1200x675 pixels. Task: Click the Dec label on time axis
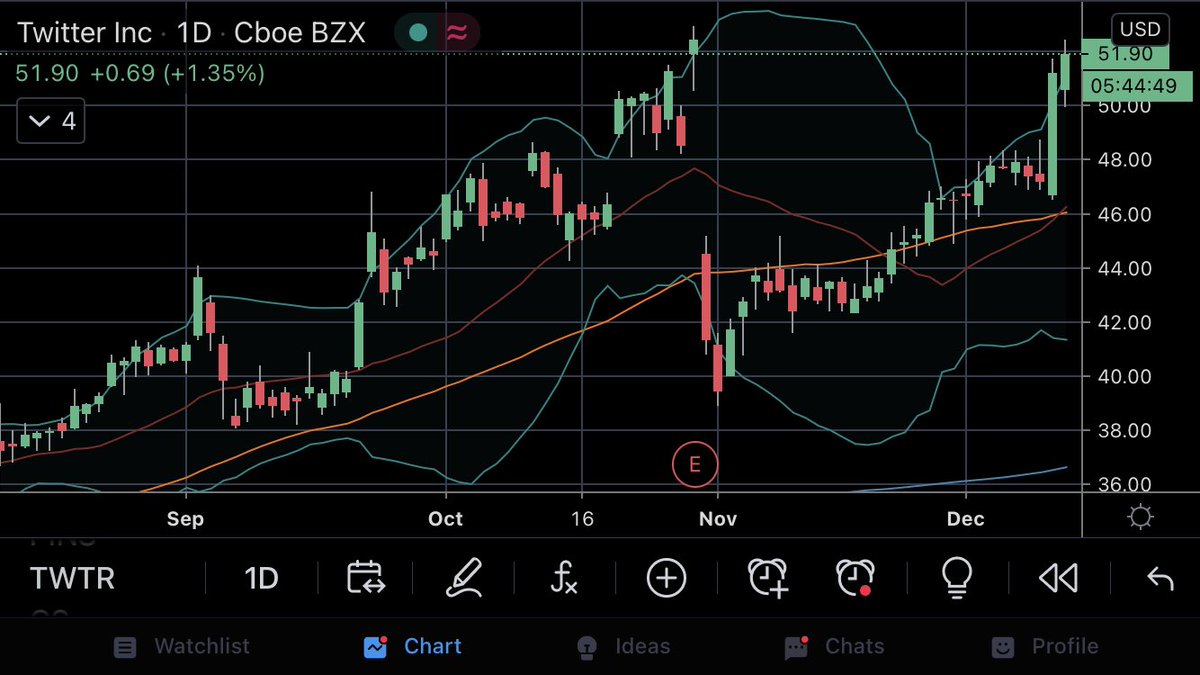(966, 518)
